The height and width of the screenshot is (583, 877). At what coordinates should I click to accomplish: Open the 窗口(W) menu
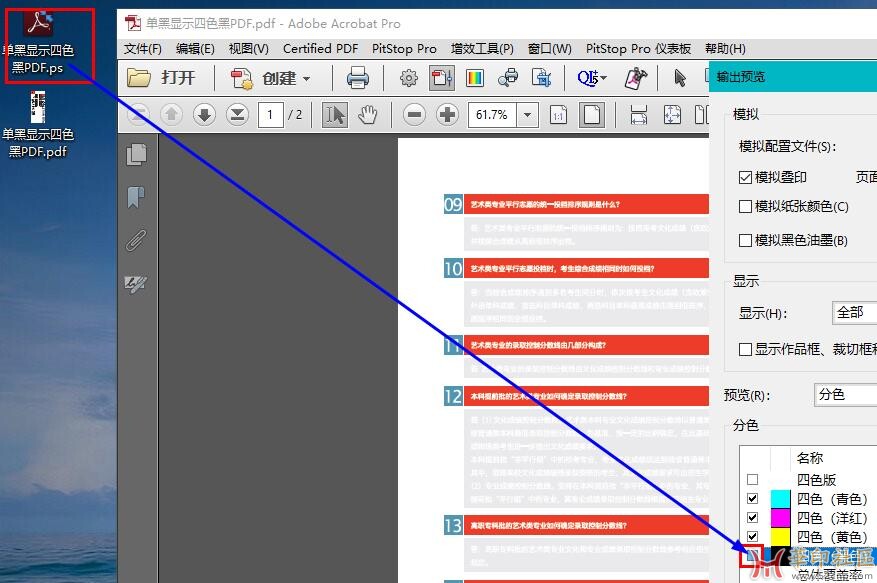[x=550, y=49]
